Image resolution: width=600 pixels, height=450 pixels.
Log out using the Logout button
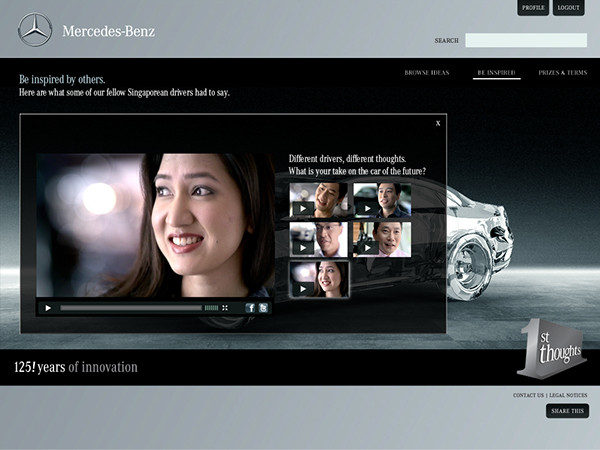[568, 8]
